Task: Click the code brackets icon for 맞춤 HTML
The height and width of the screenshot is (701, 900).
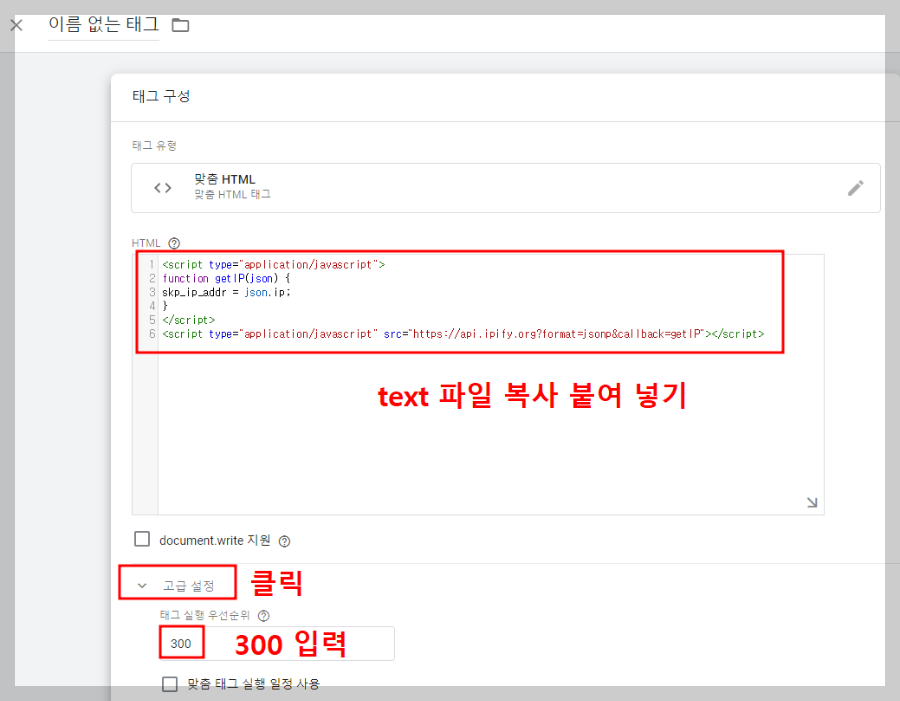Action: click(162, 188)
